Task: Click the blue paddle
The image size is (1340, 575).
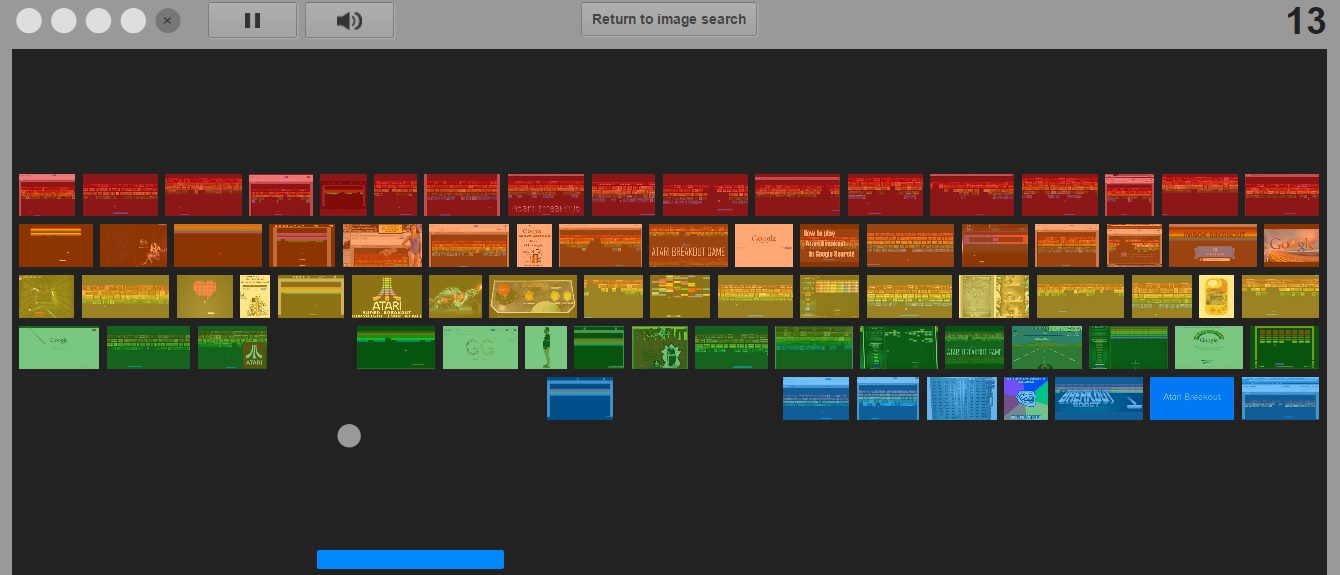Action: point(410,559)
